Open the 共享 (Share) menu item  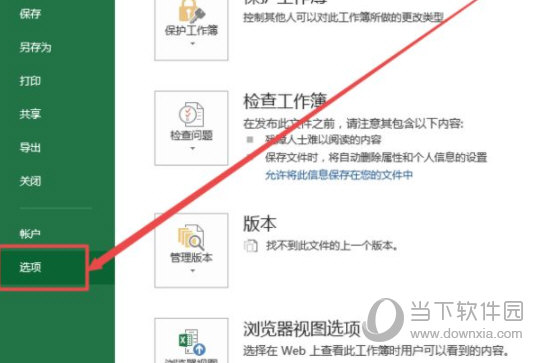click(x=30, y=114)
